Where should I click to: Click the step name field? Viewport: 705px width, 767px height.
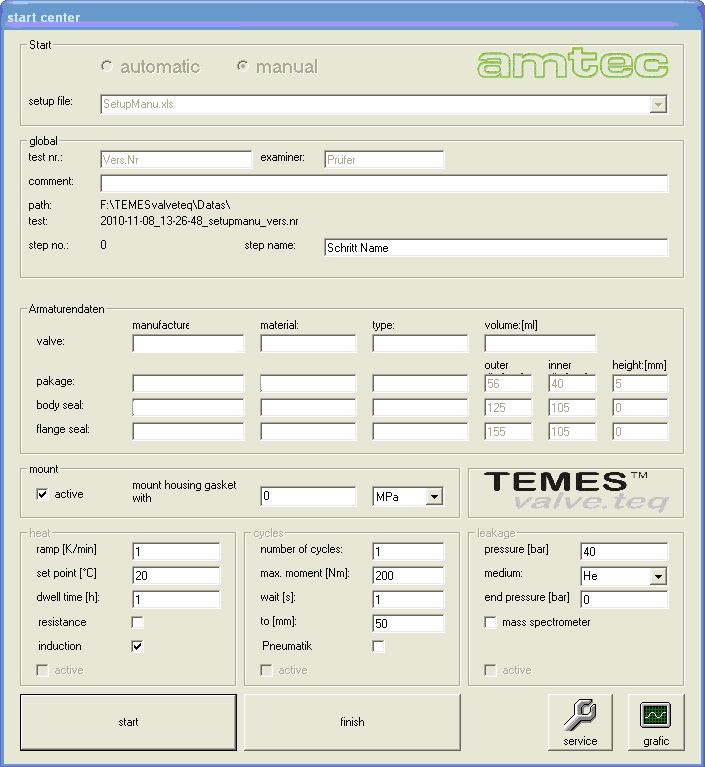(x=496, y=248)
